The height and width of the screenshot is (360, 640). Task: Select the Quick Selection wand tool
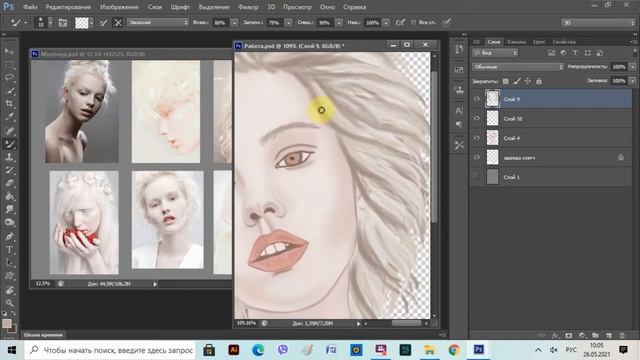click(x=9, y=91)
